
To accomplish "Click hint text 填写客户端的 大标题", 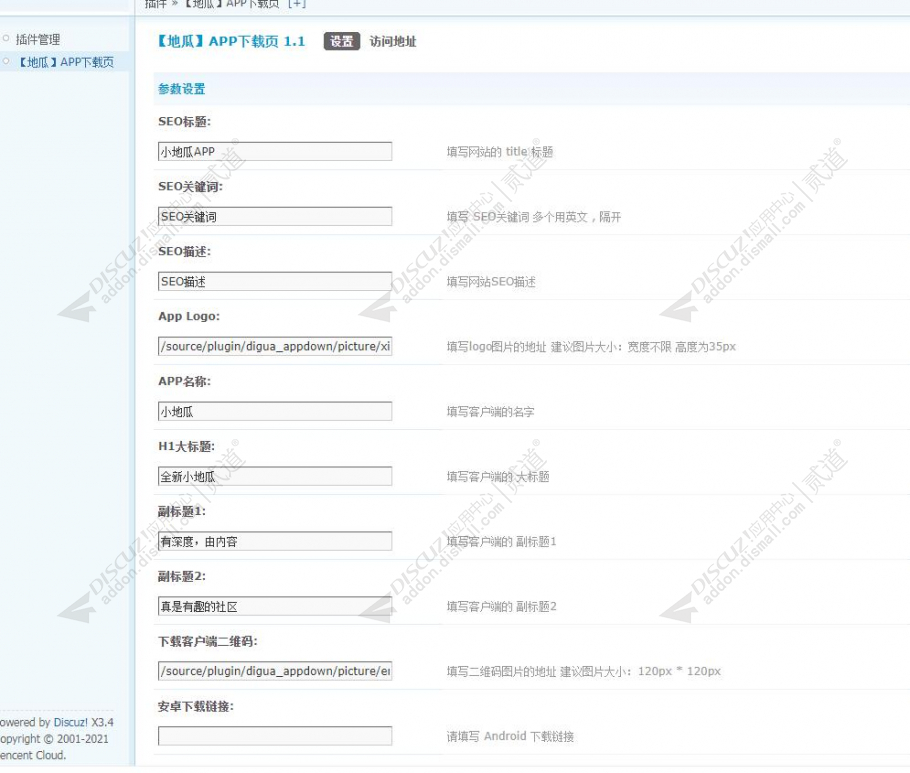I will 498,476.
